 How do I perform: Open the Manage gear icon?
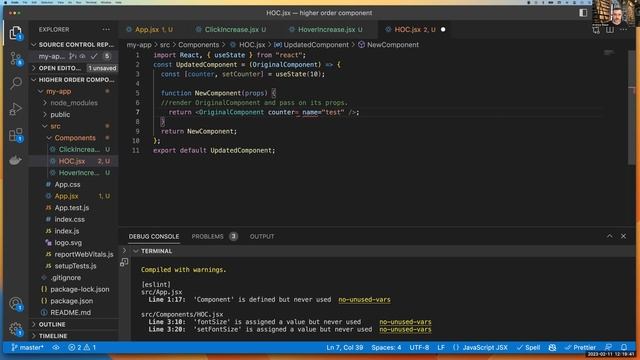16,329
